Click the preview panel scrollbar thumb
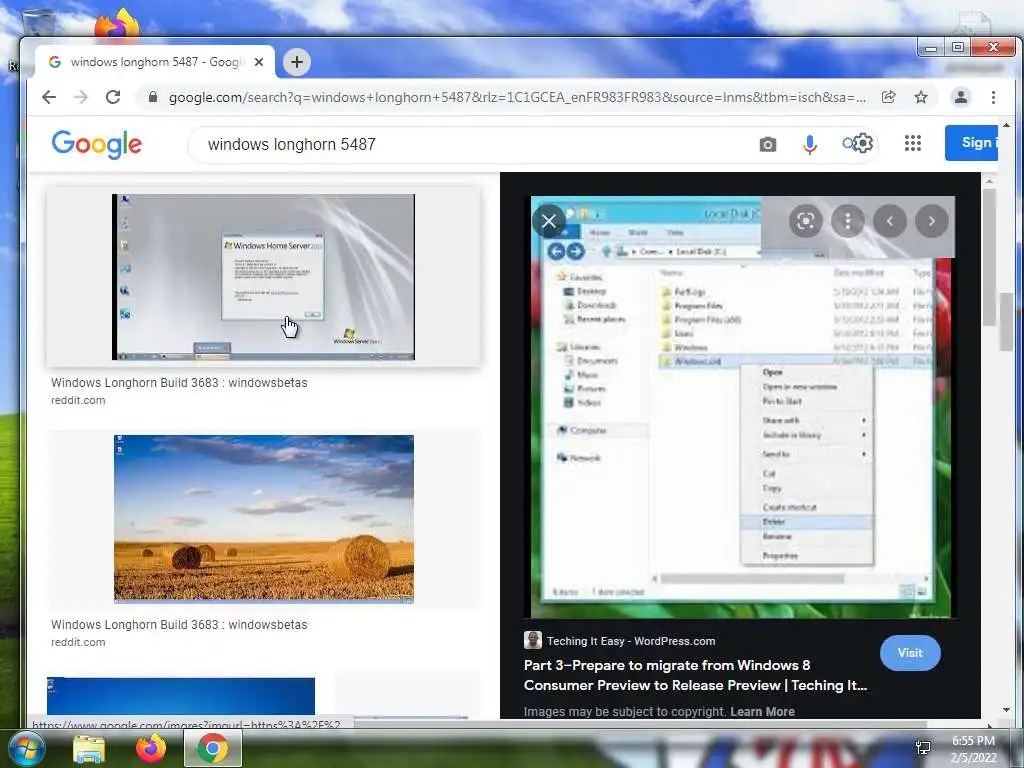Viewport: 1024px width, 768px height. click(x=989, y=257)
